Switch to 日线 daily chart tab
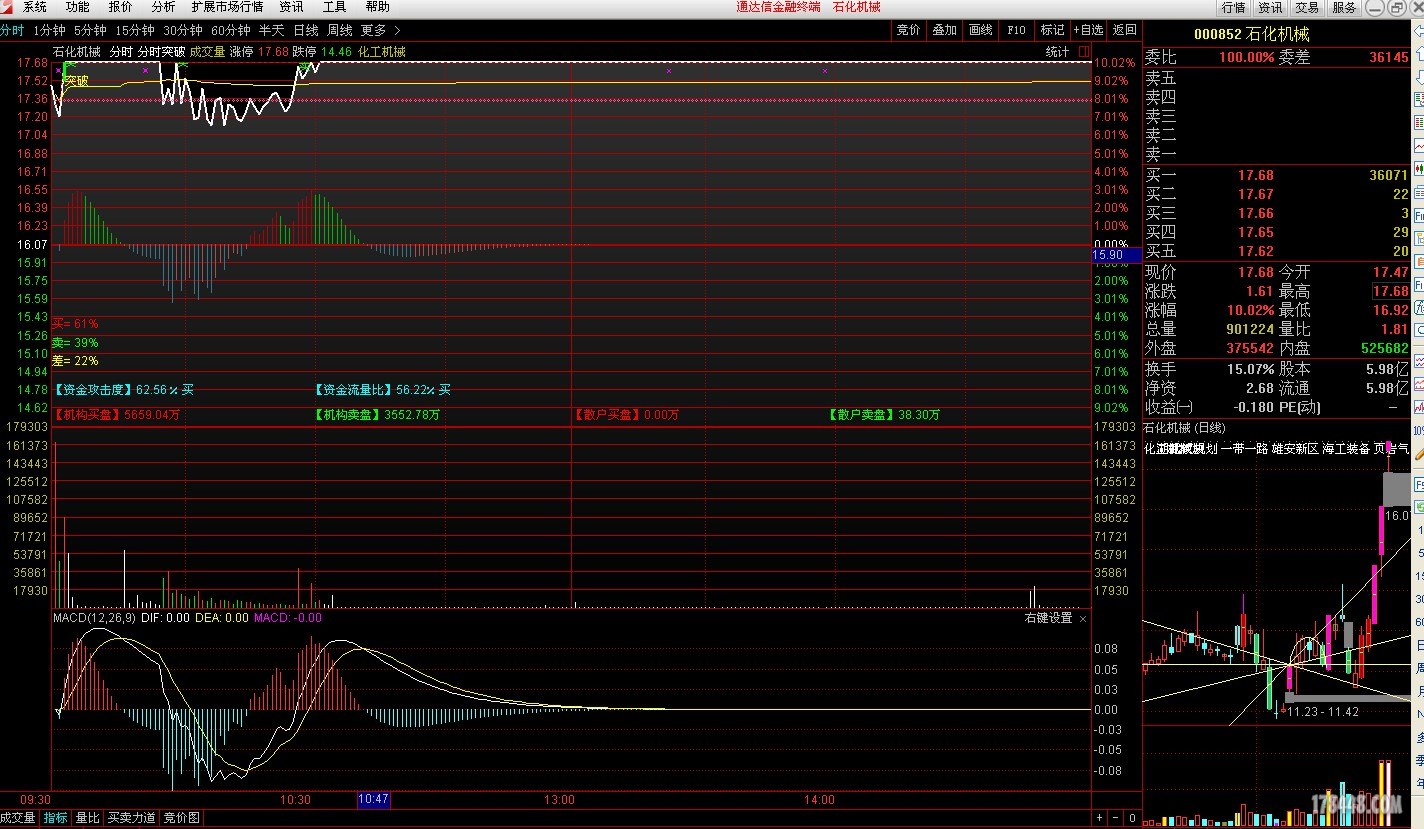Image resolution: width=1424 pixels, height=829 pixels. coord(305,30)
